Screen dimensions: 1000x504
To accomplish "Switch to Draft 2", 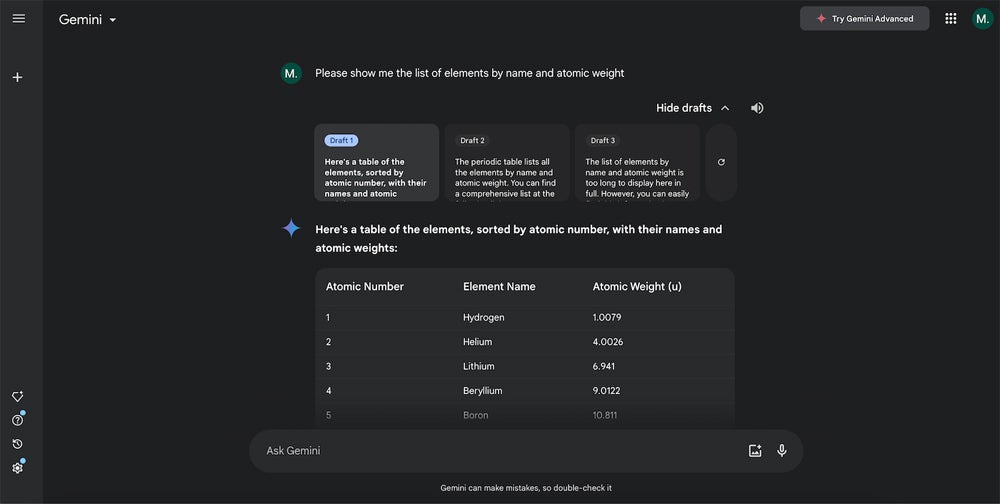I will pyautogui.click(x=507, y=163).
